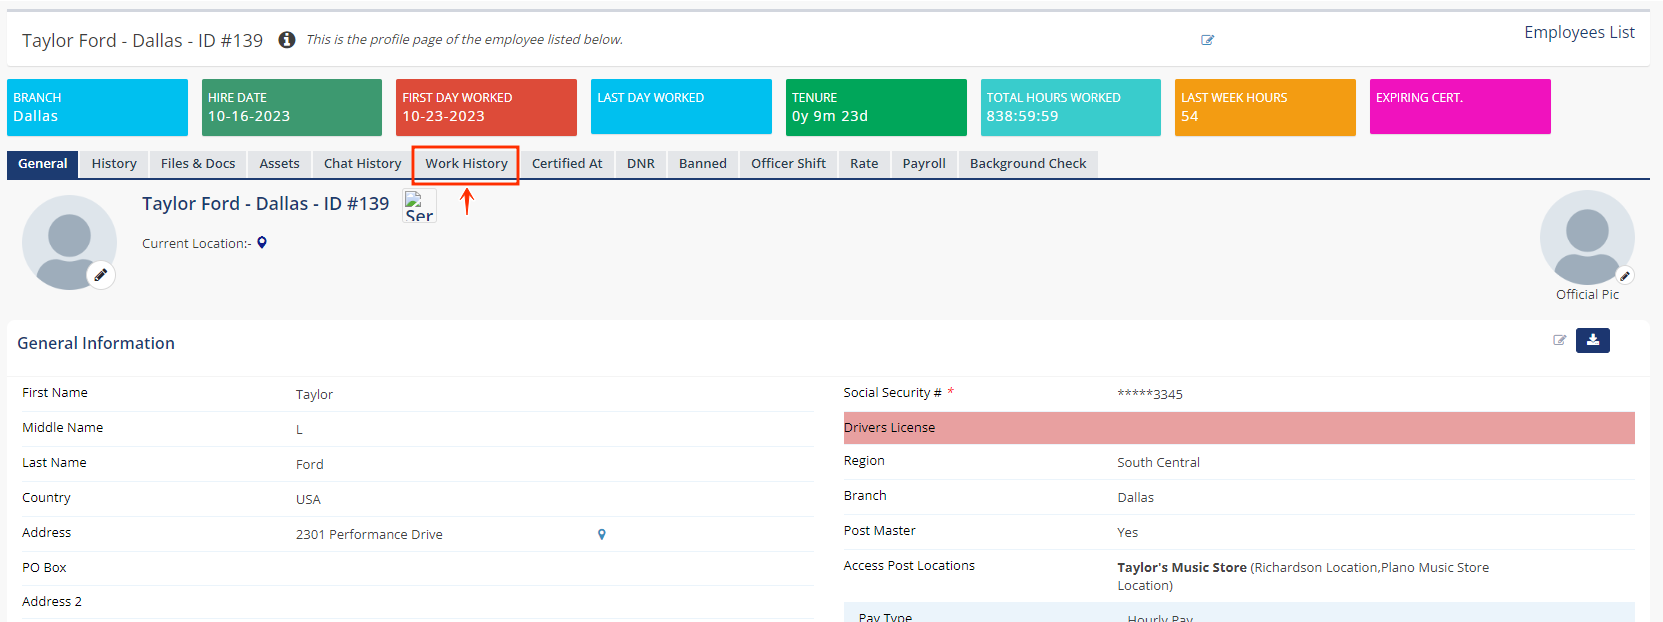Image resolution: width=1663 pixels, height=622 pixels.
Task: Click the Official Pic avatar thumbnail
Action: [1587, 238]
